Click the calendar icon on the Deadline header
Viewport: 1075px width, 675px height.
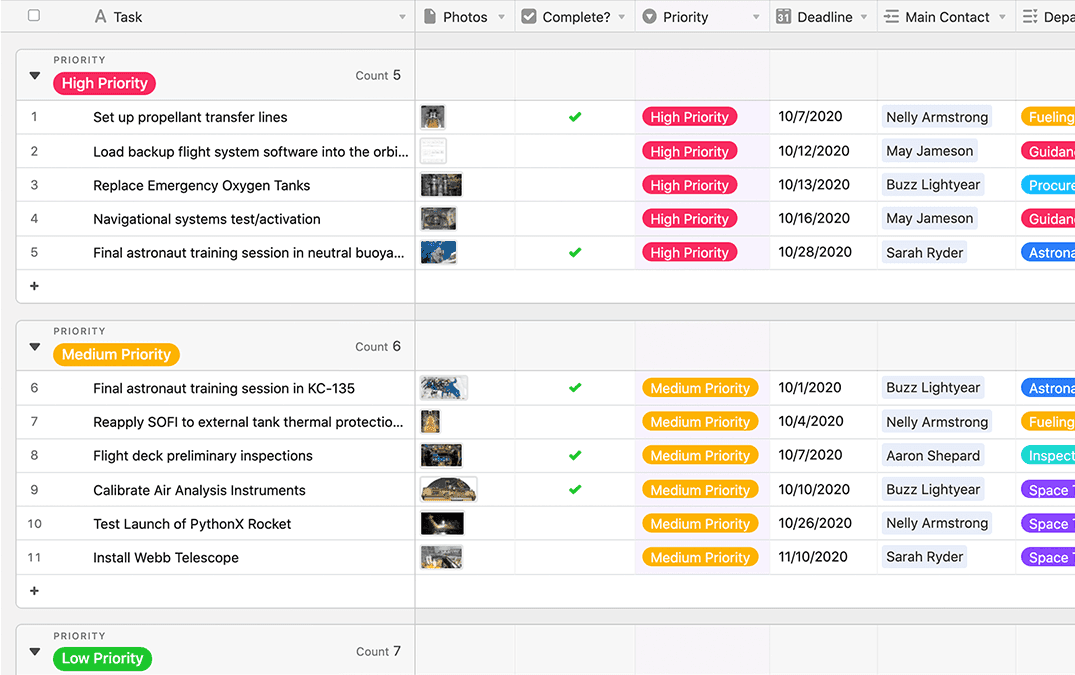[x=783, y=16]
